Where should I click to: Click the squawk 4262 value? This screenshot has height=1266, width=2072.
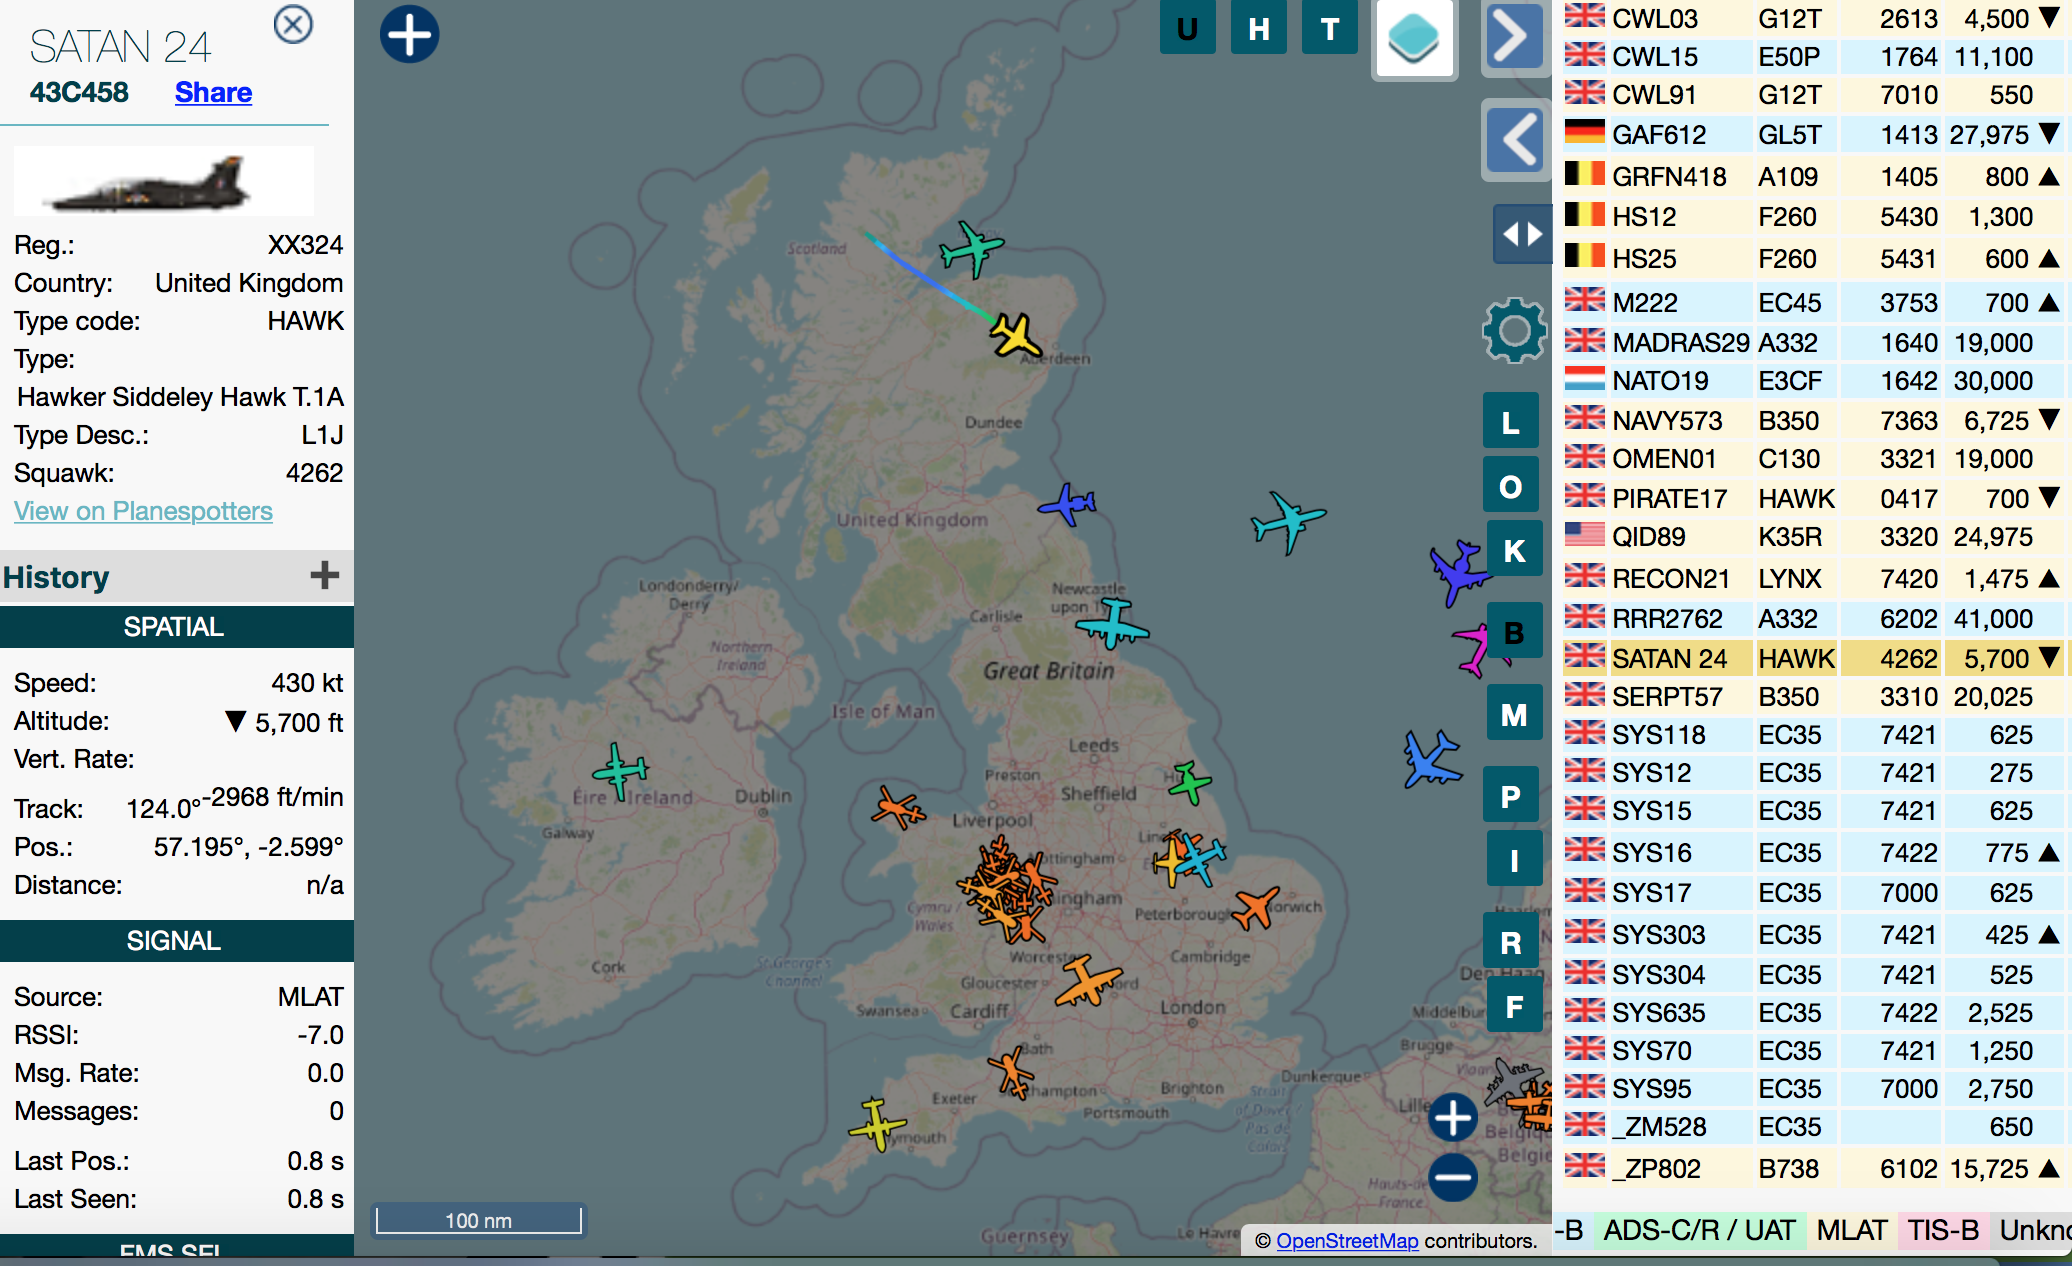point(314,473)
